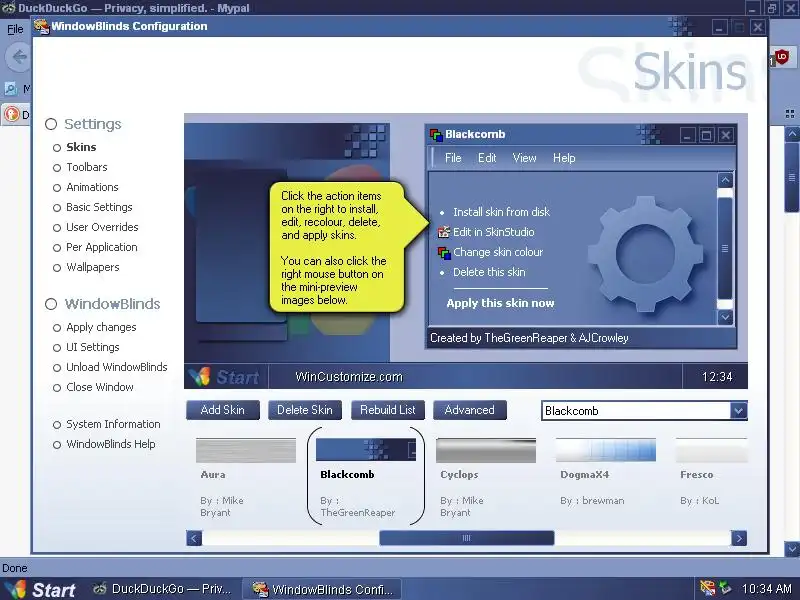Screen dimensions: 800x600
Task: Select the Aura skin thumbnail
Action: [x=245, y=451]
